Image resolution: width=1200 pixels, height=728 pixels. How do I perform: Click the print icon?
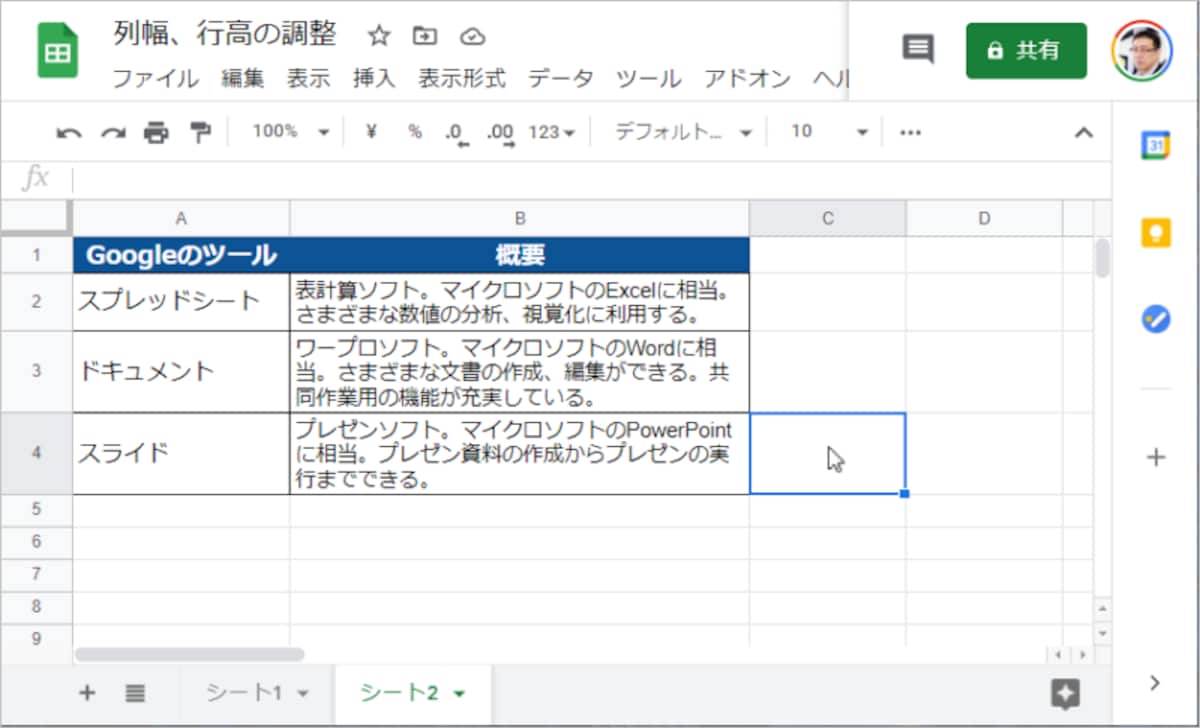(156, 132)
